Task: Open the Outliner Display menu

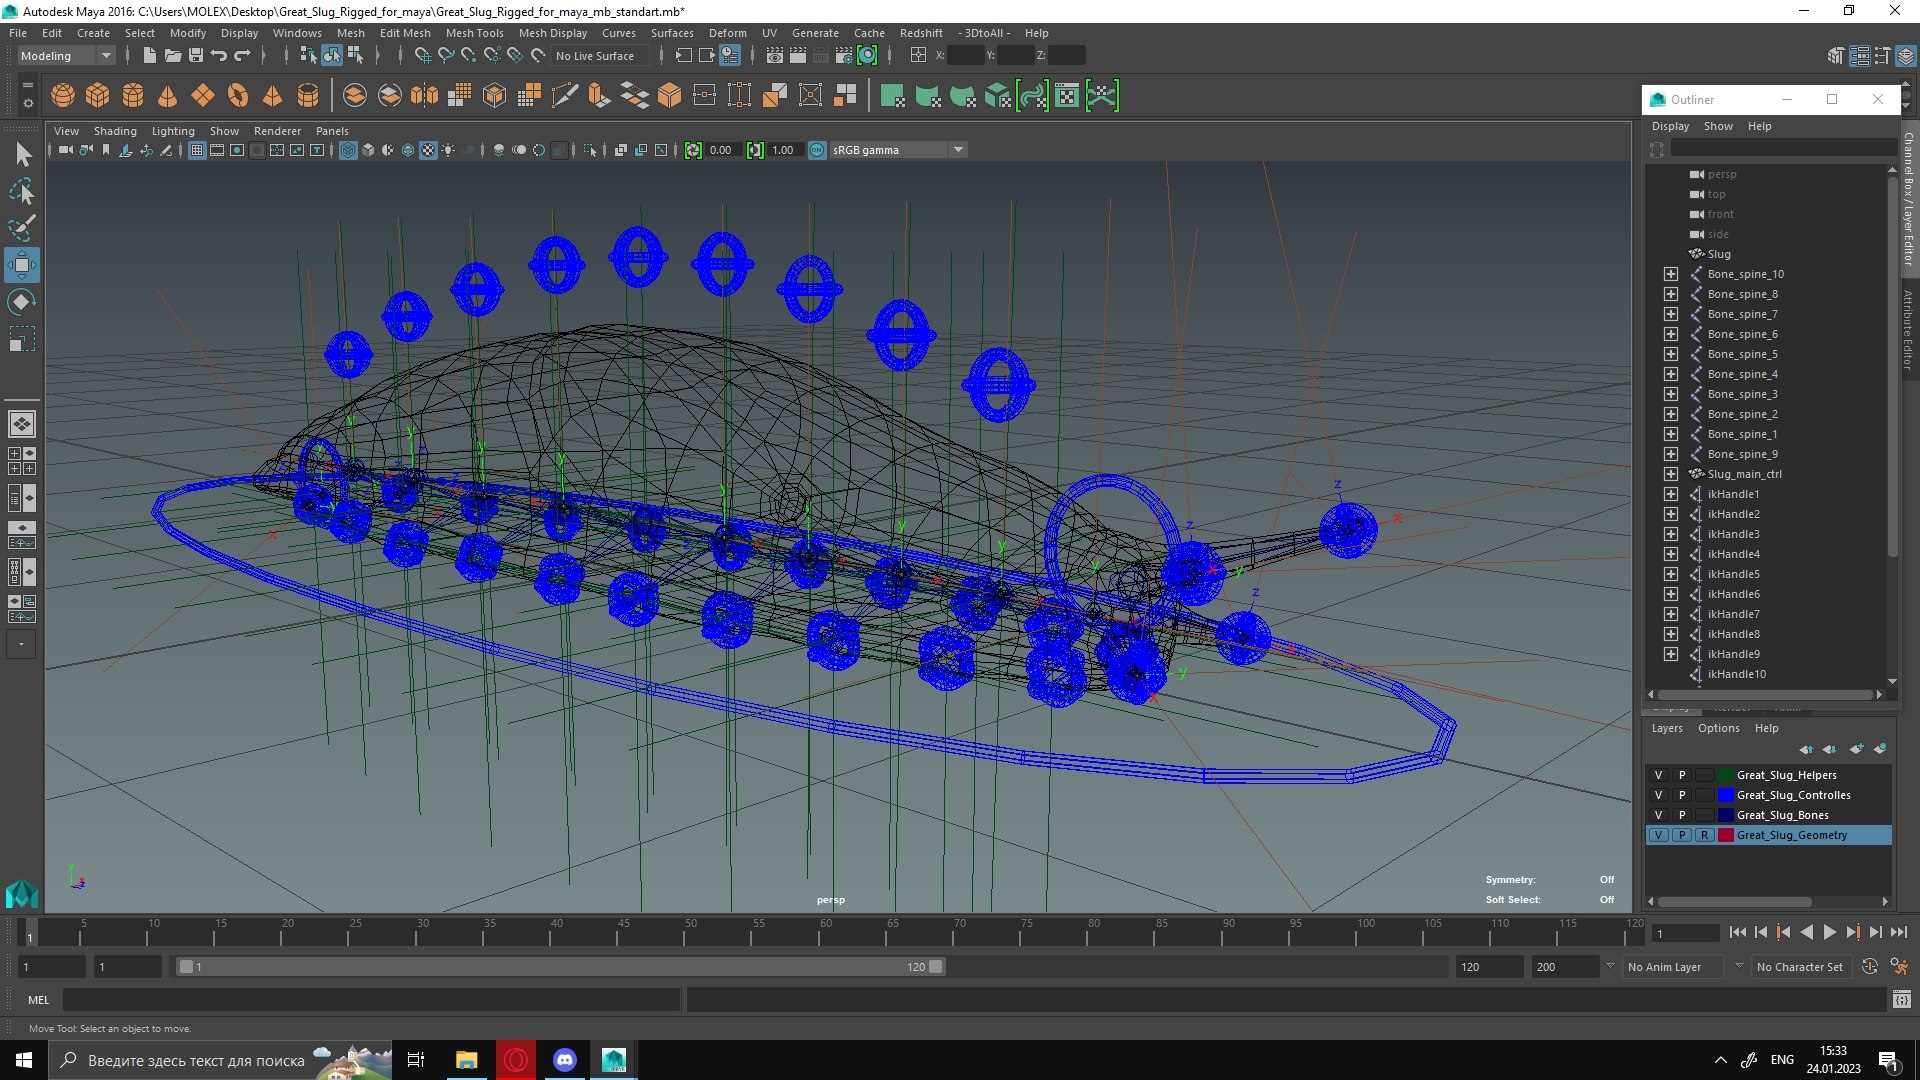Action: tap(1670, 126)
